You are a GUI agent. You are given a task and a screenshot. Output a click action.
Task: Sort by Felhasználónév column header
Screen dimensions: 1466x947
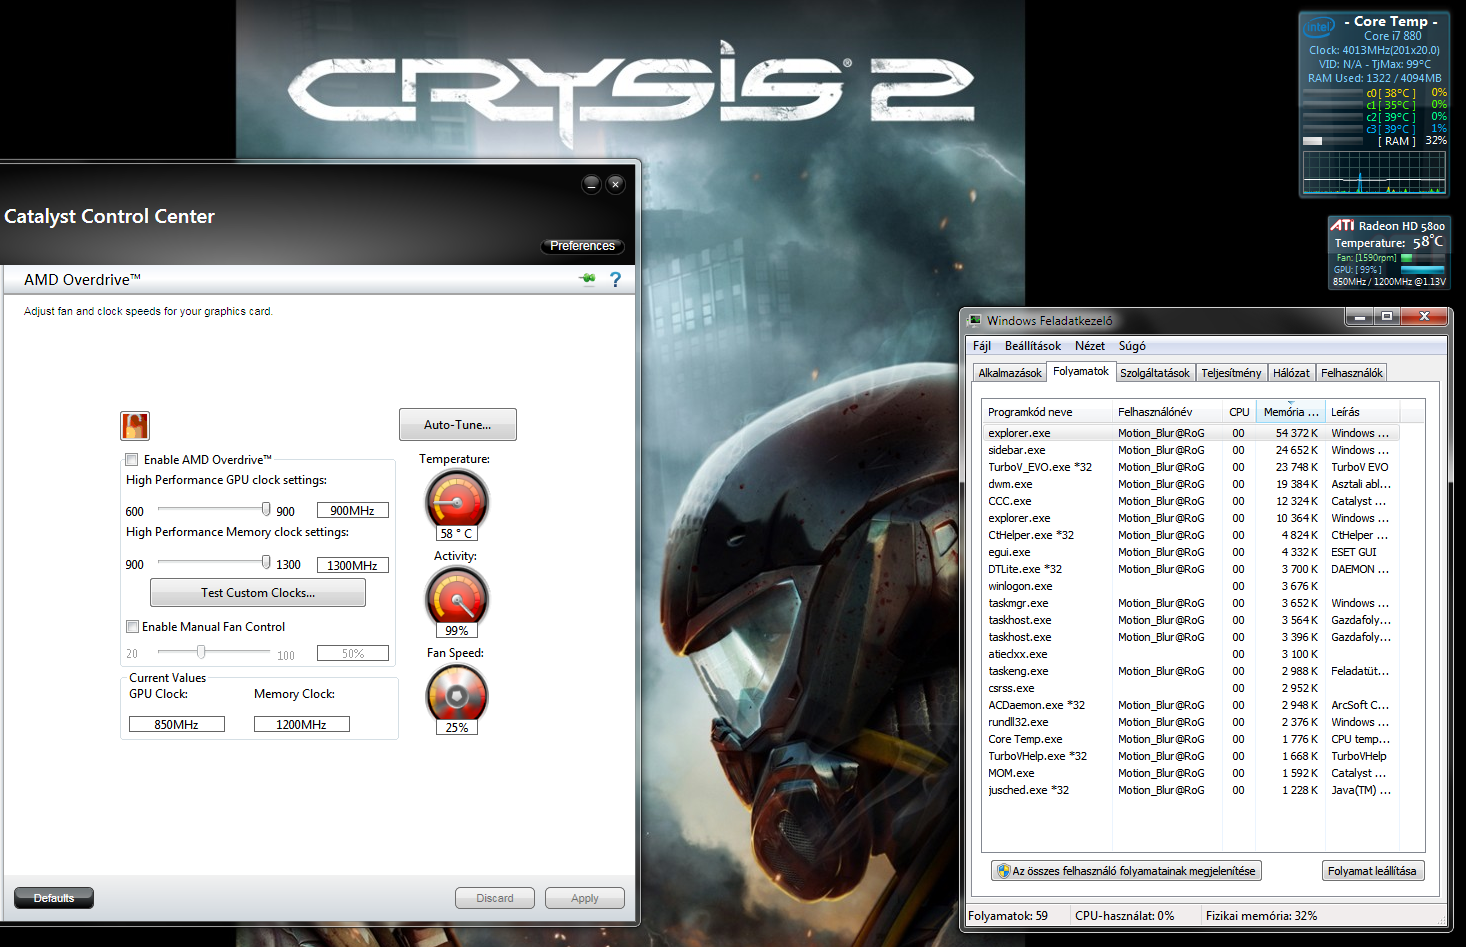click(x=1167, y=412)
